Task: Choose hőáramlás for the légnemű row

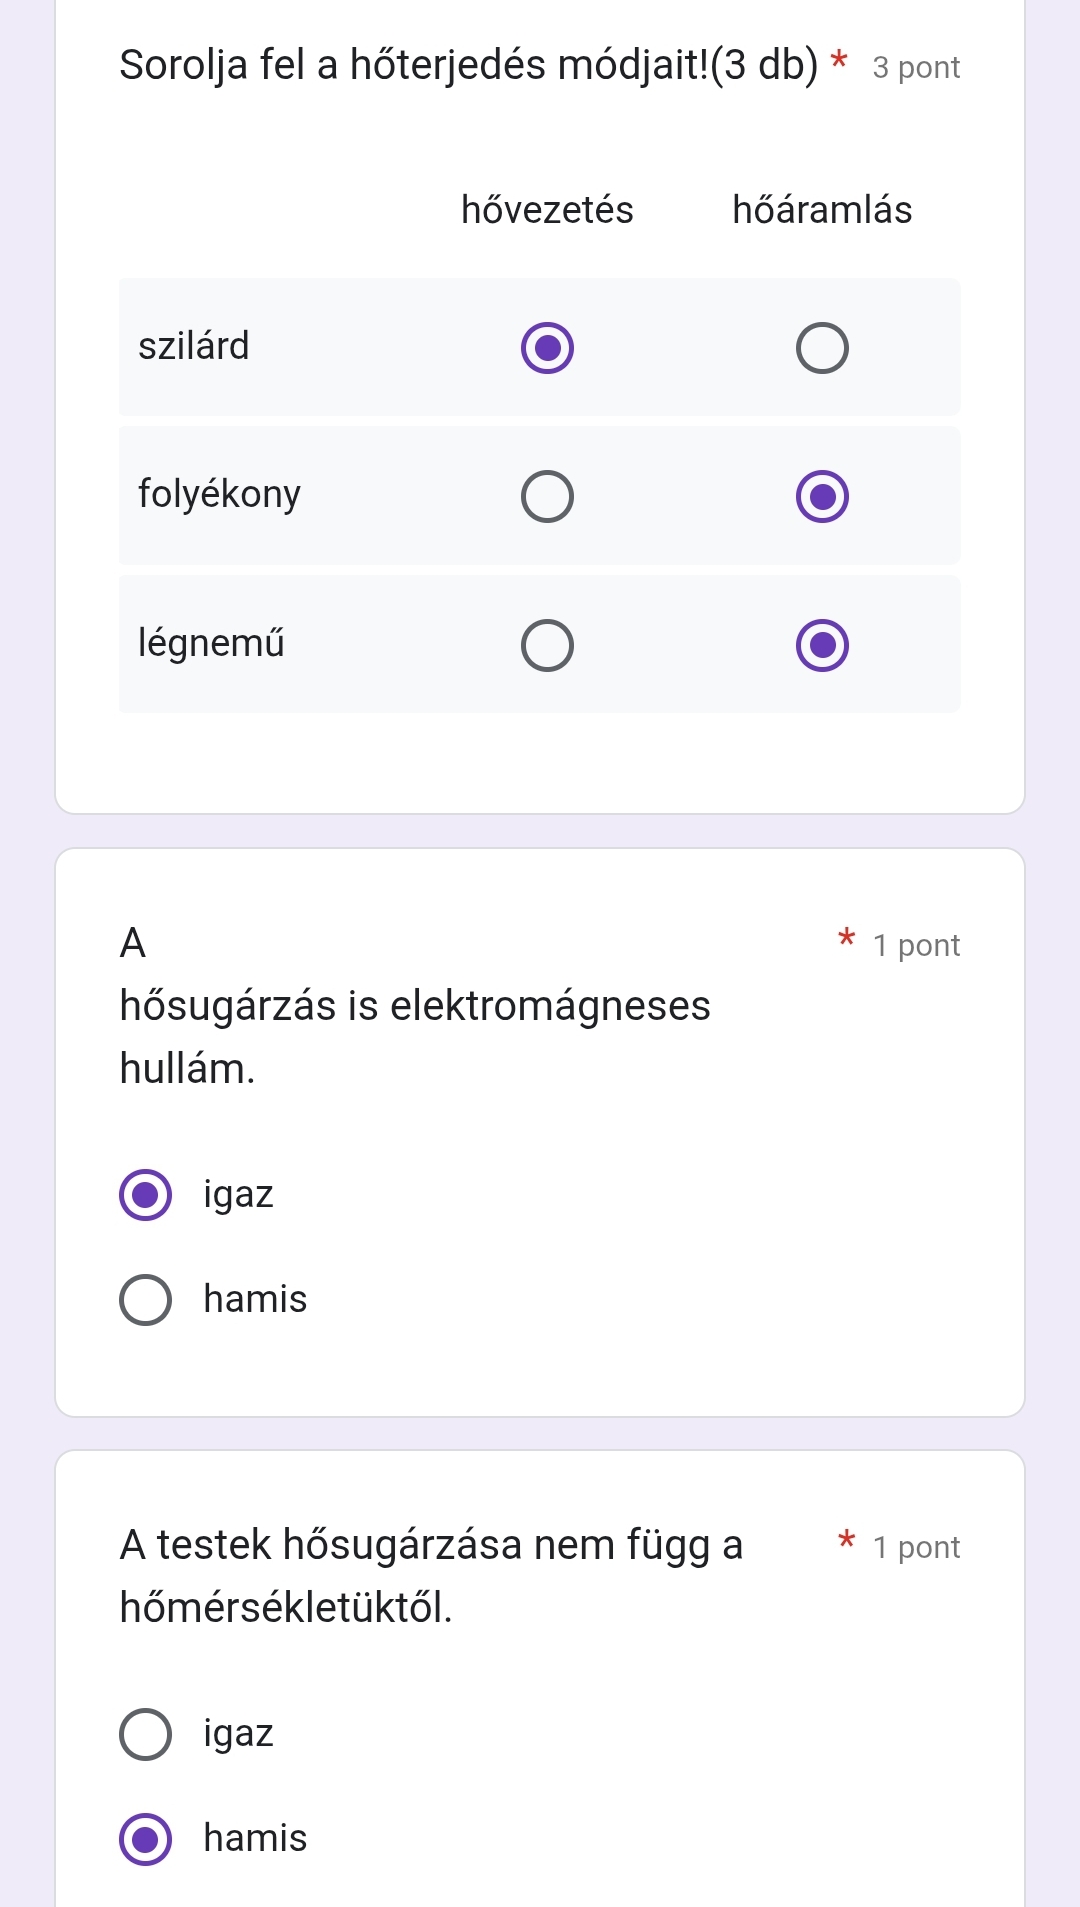Action: pyautogui.click(x=822, y=645)
